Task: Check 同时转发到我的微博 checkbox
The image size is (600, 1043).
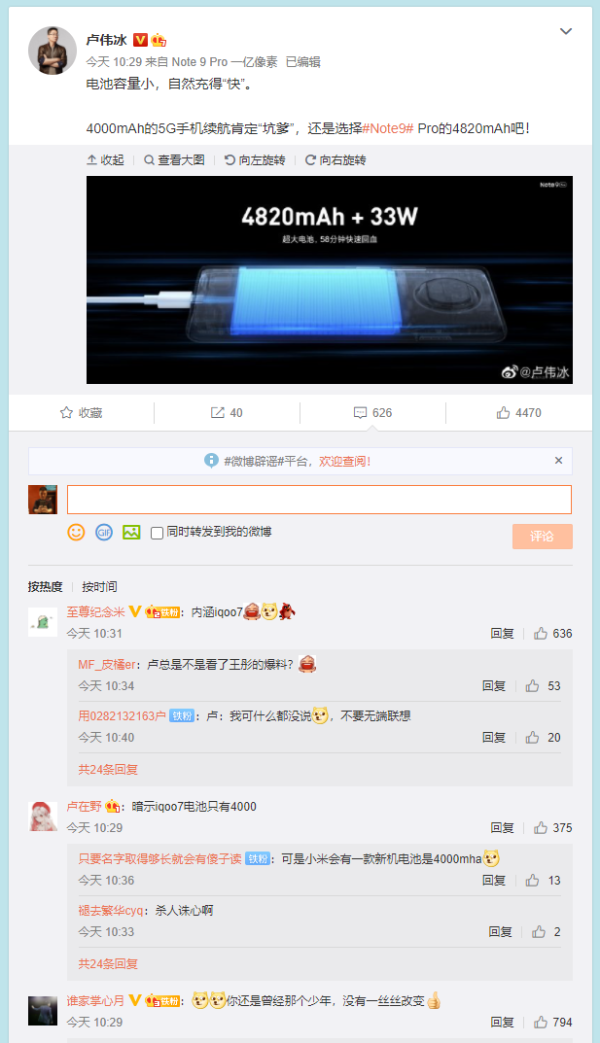Action: [157, 533]
